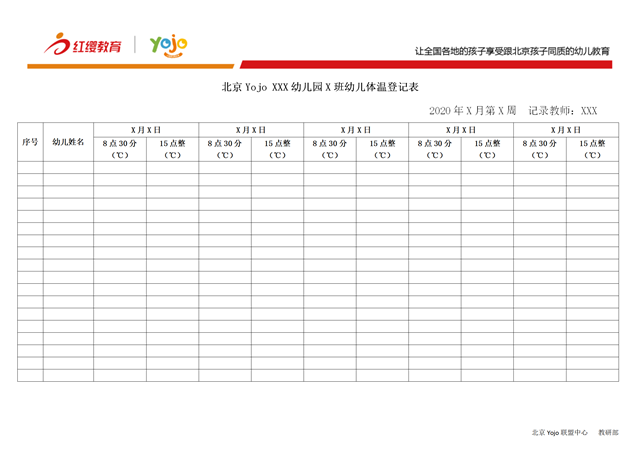The width and height of the screenshot is (640, 452).
Task: Click 15点整 header under the rightmost date
Action: 592,149
